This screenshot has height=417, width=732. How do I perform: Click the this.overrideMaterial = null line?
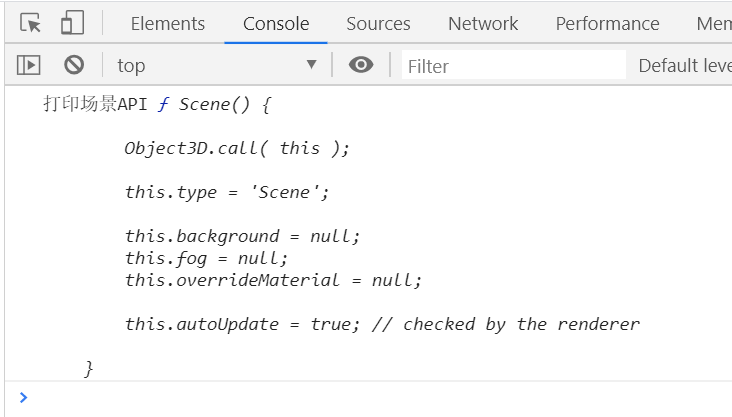coord(273,280)
